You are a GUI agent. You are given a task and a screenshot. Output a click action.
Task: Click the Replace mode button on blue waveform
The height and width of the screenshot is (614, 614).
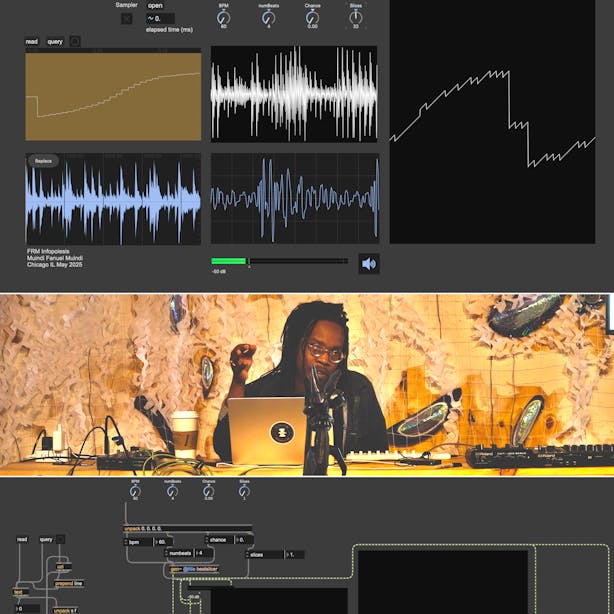[43, 160]
